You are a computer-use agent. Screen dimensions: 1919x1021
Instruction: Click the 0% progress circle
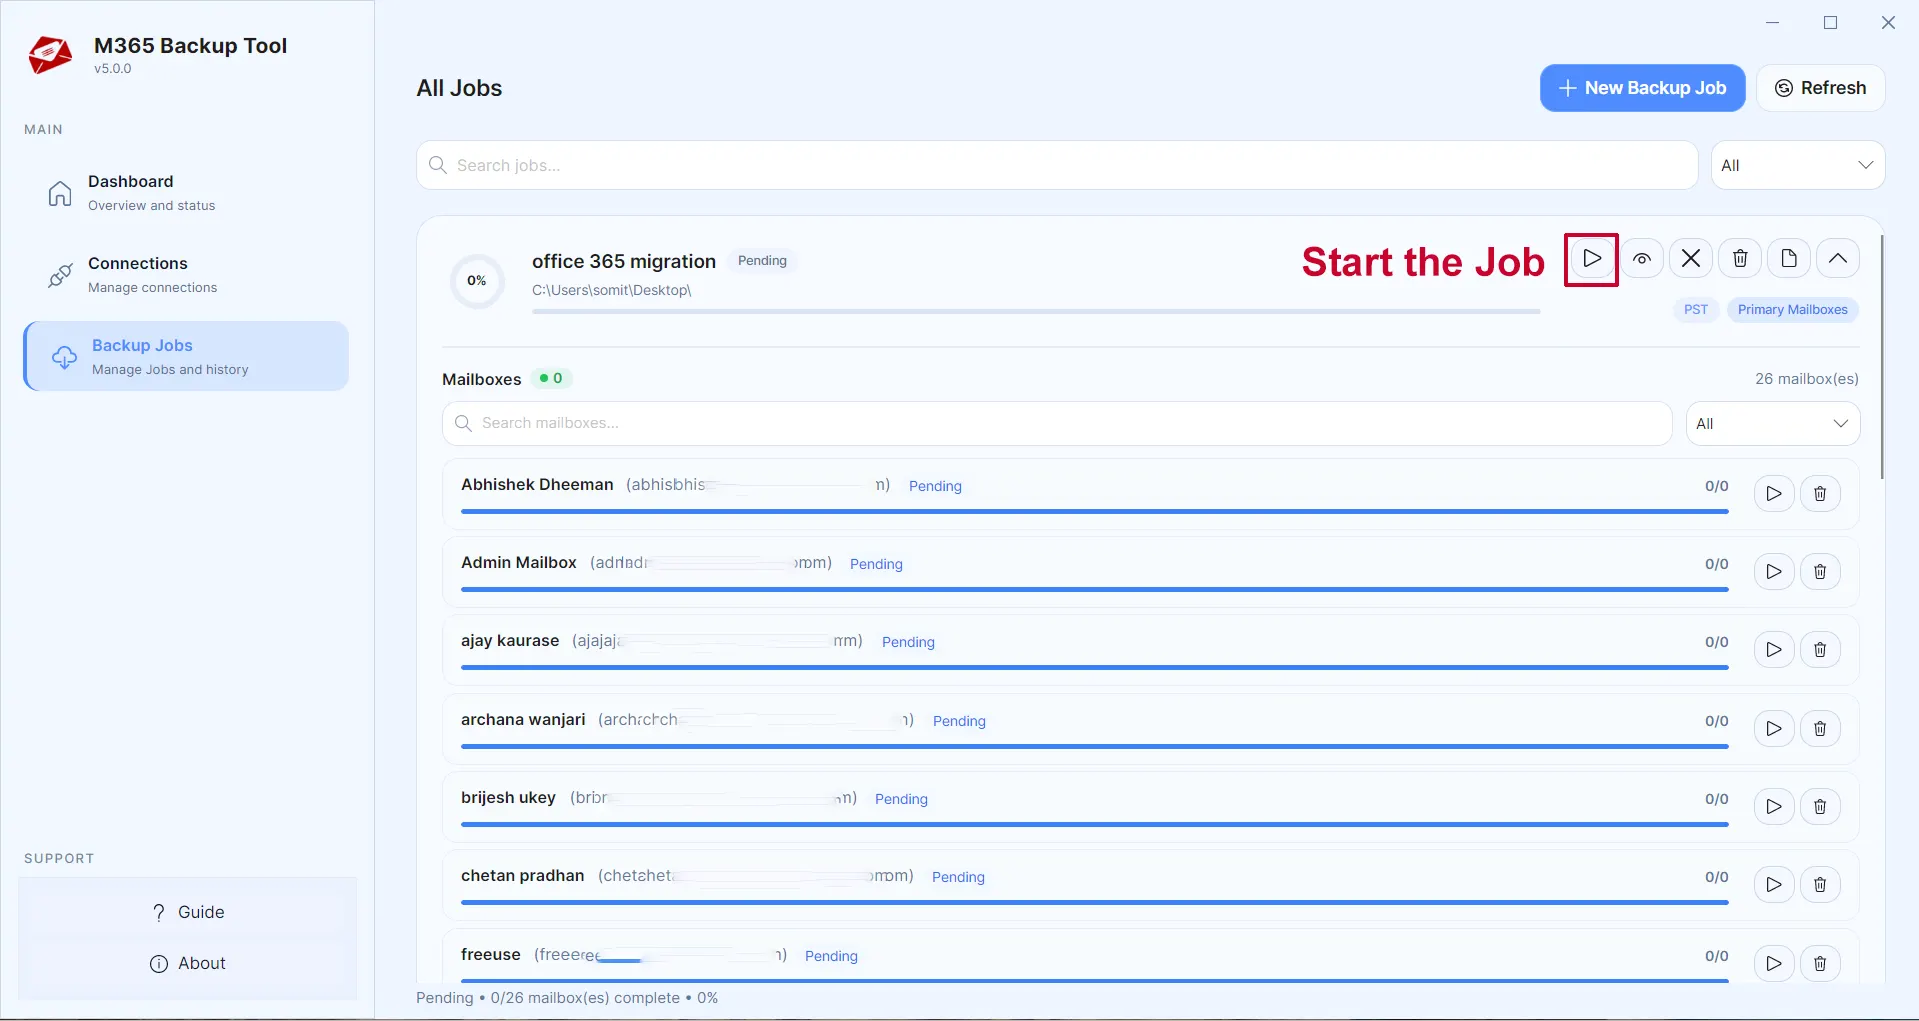click(x=477, y=281)
